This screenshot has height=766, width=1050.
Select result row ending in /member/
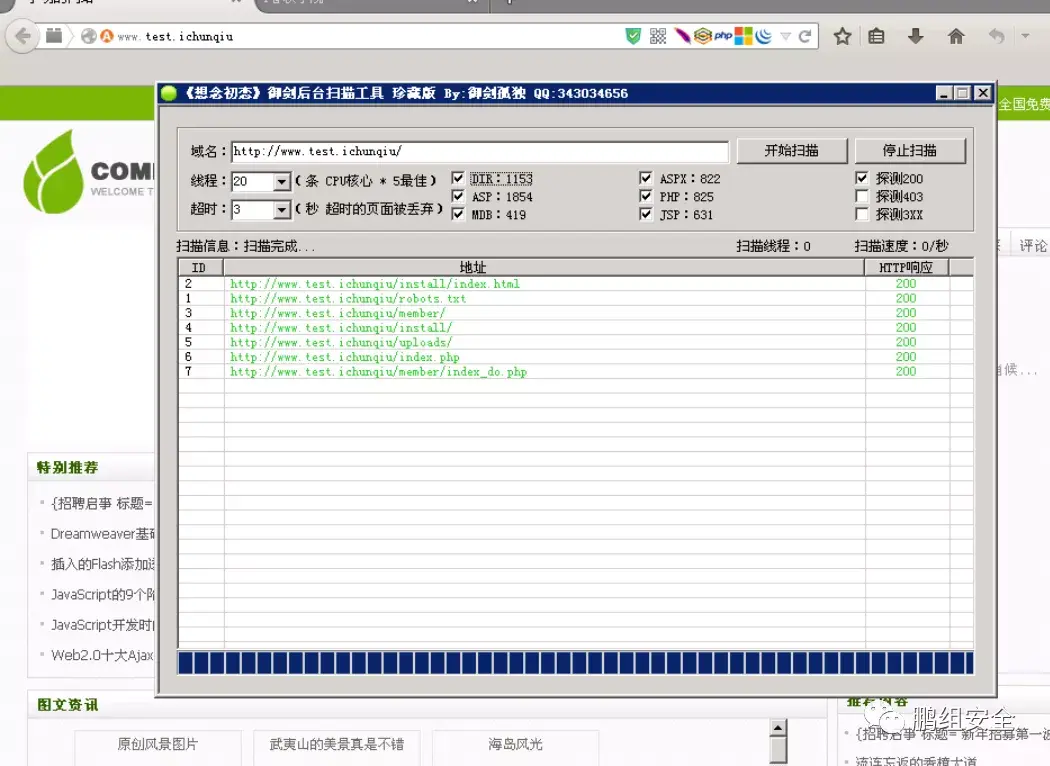click(x=576, y=313)
